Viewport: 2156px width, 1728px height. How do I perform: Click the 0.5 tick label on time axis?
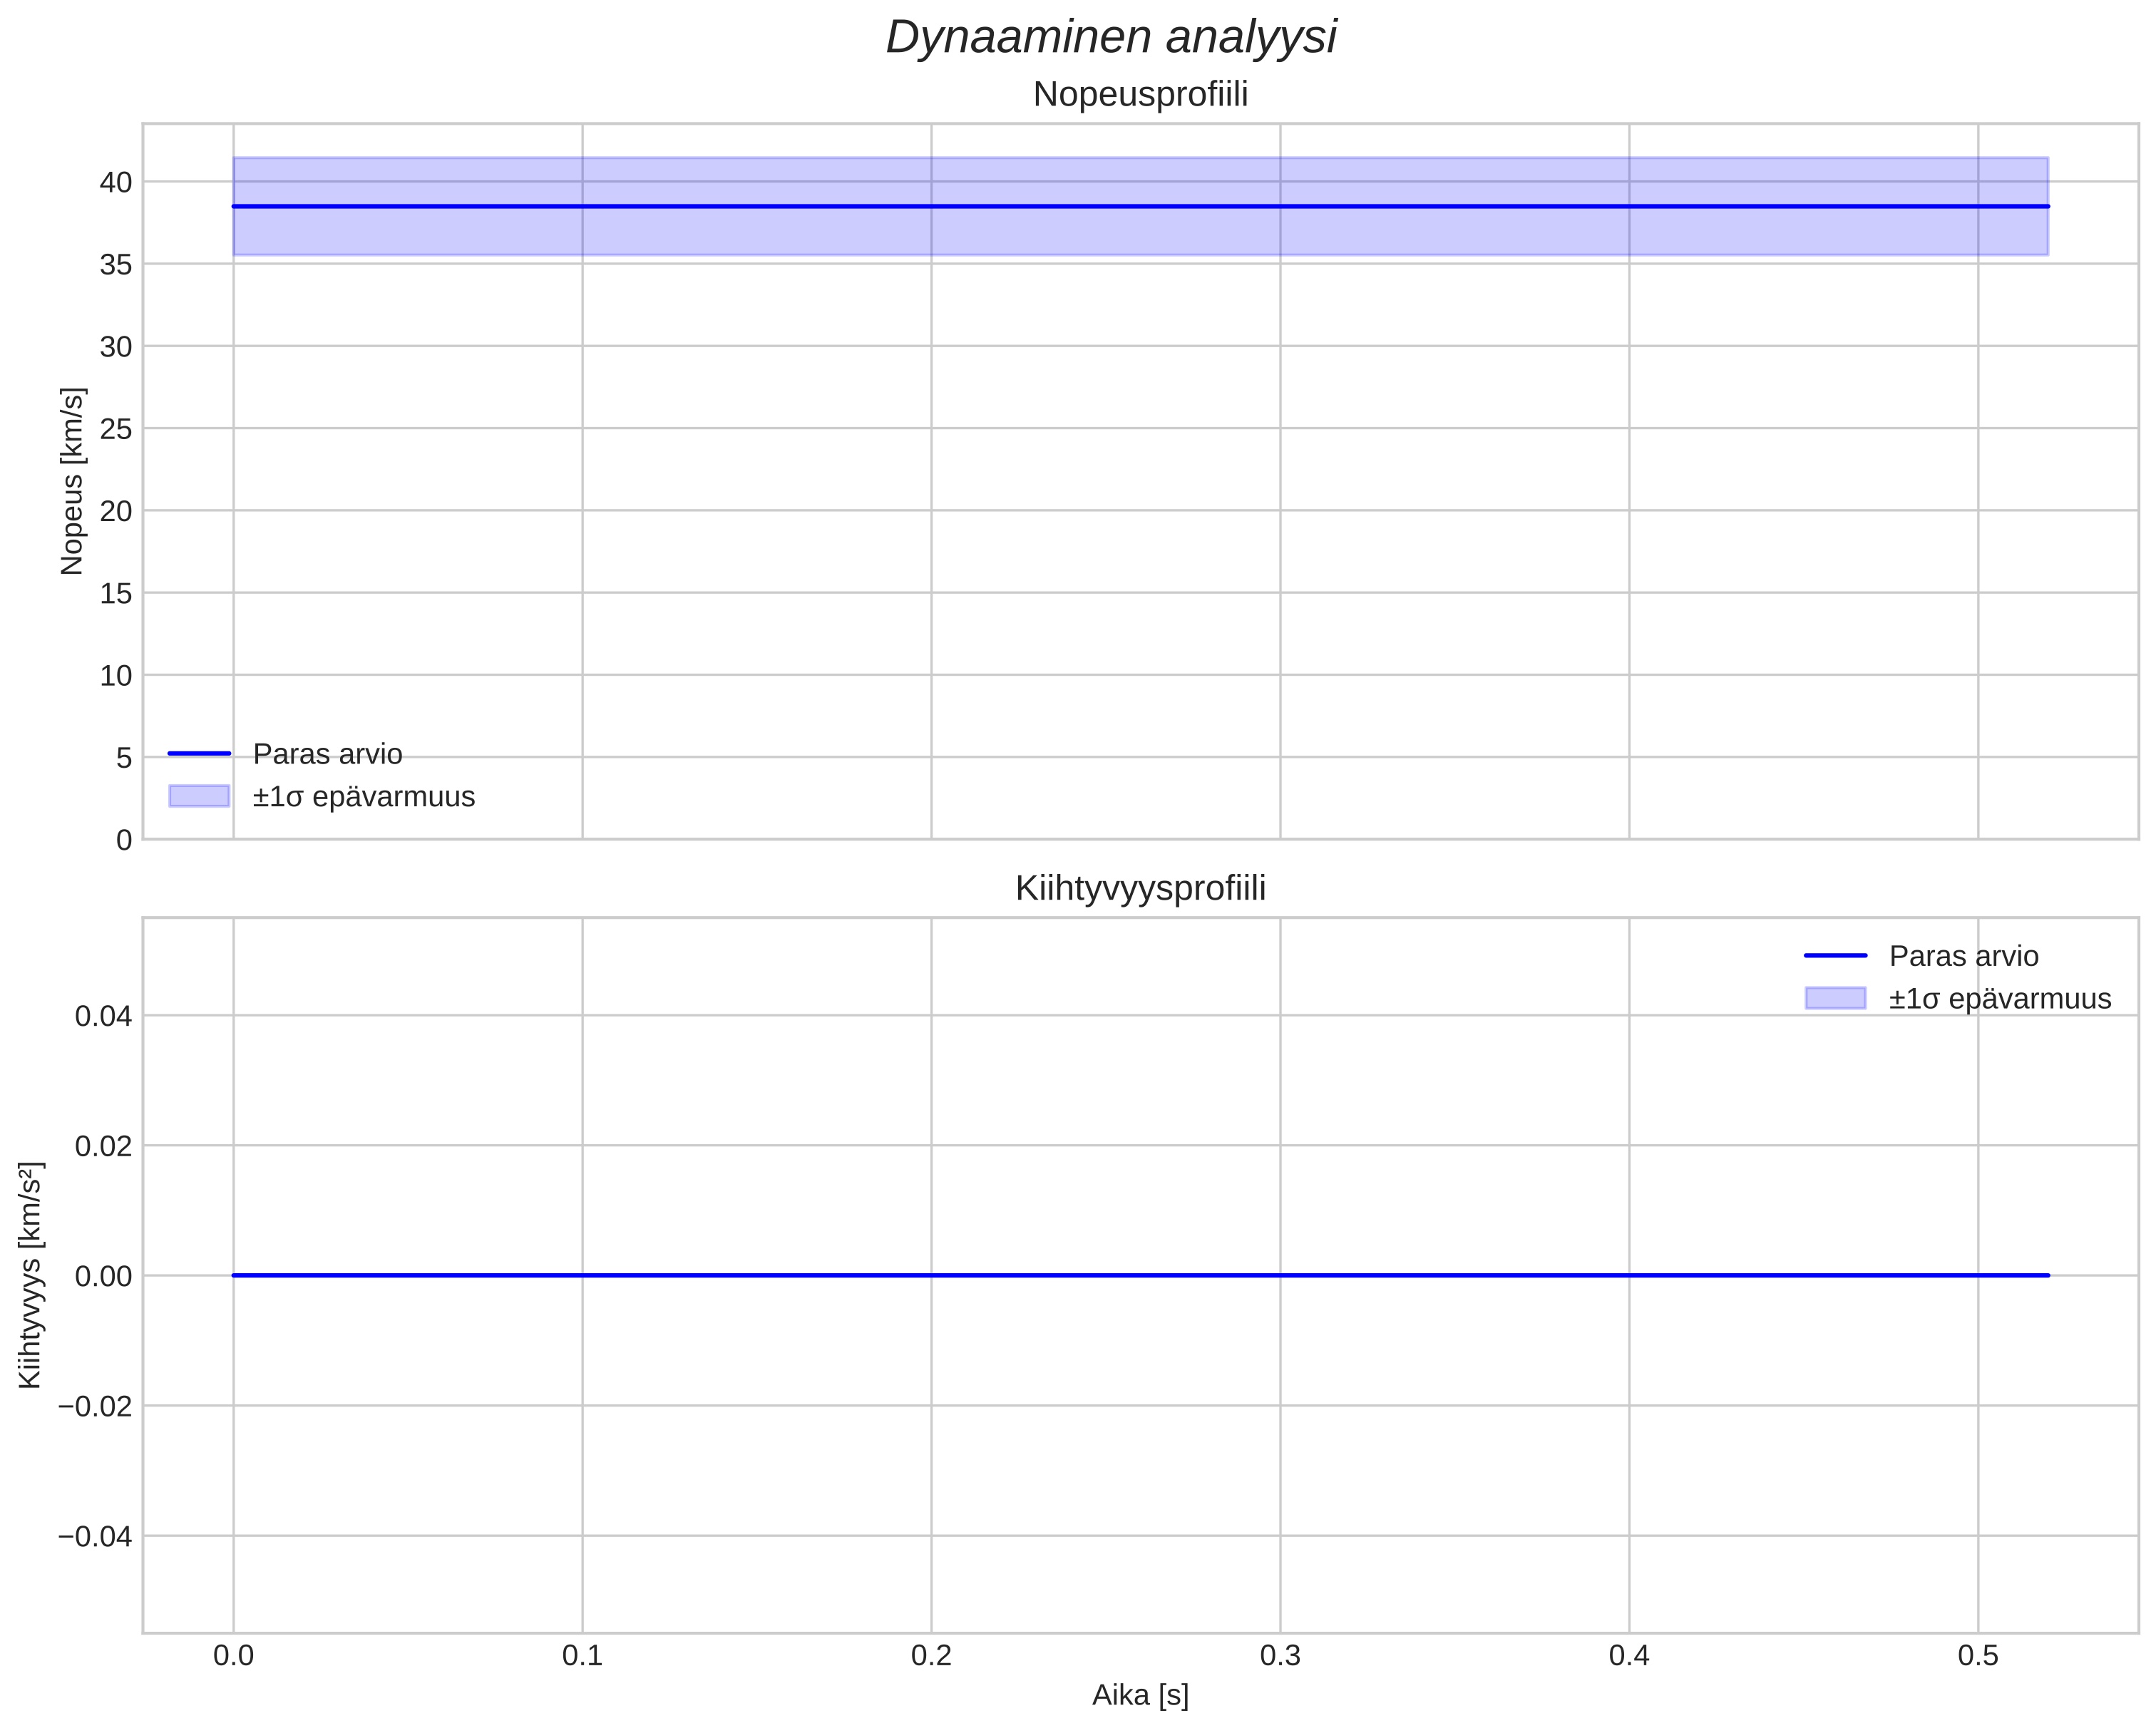pyautogui.click(x=1977, y=1656)
